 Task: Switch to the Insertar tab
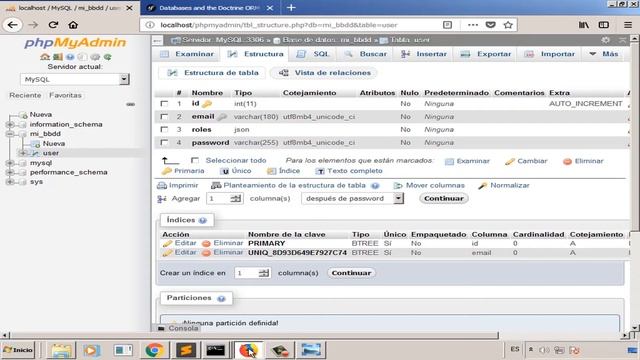[x=424, y=54]
